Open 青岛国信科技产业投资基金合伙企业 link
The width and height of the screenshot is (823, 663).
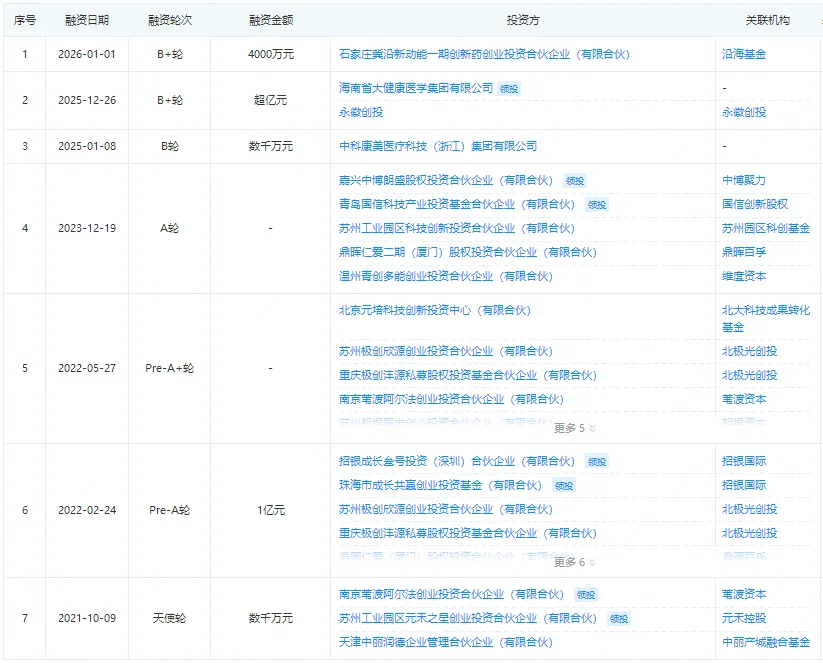click(457, 204)
